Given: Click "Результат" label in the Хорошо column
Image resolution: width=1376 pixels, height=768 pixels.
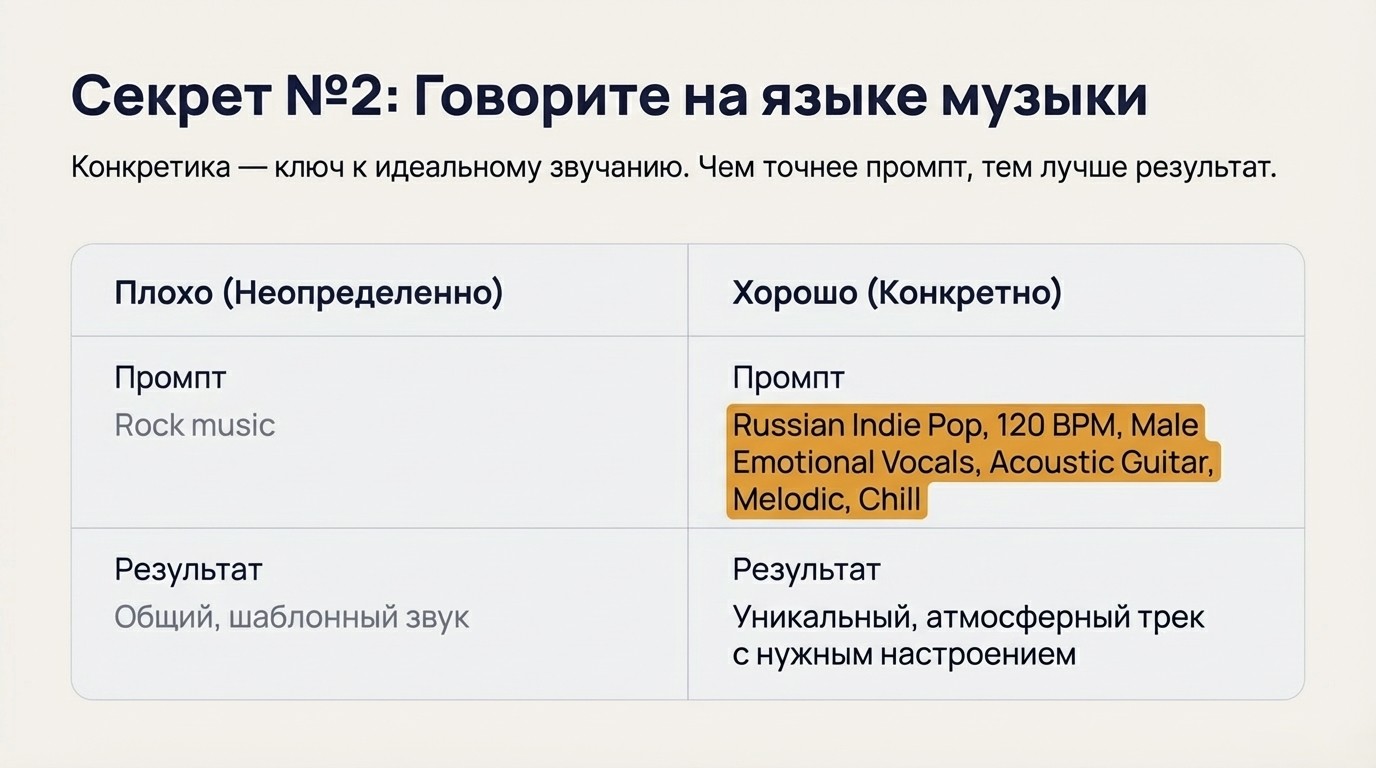Looking at the screenshot, I should pos(806,570).
